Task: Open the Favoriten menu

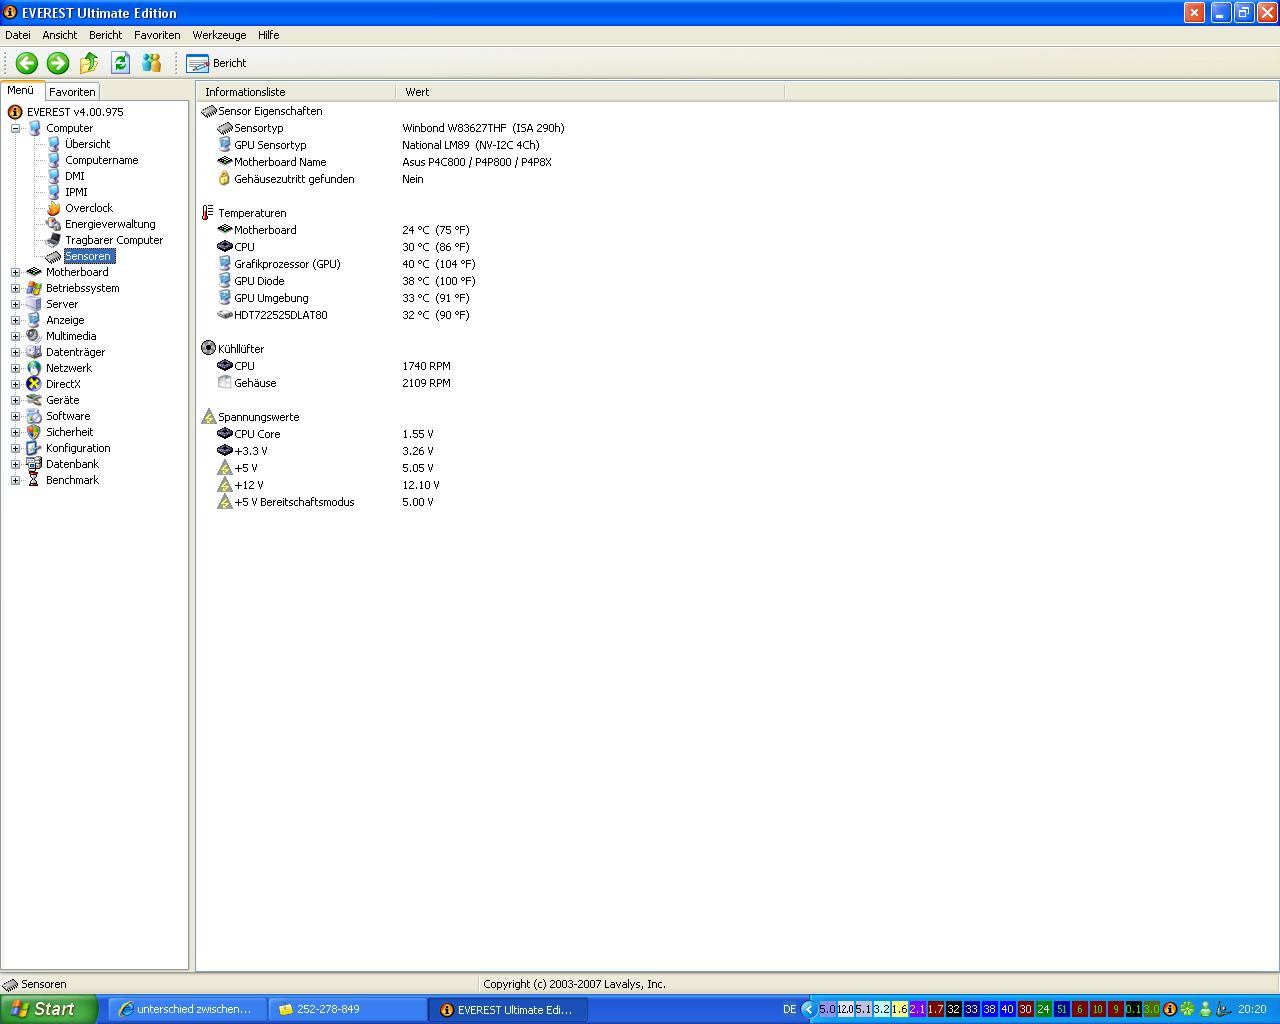Action: (x=157, y=35)
